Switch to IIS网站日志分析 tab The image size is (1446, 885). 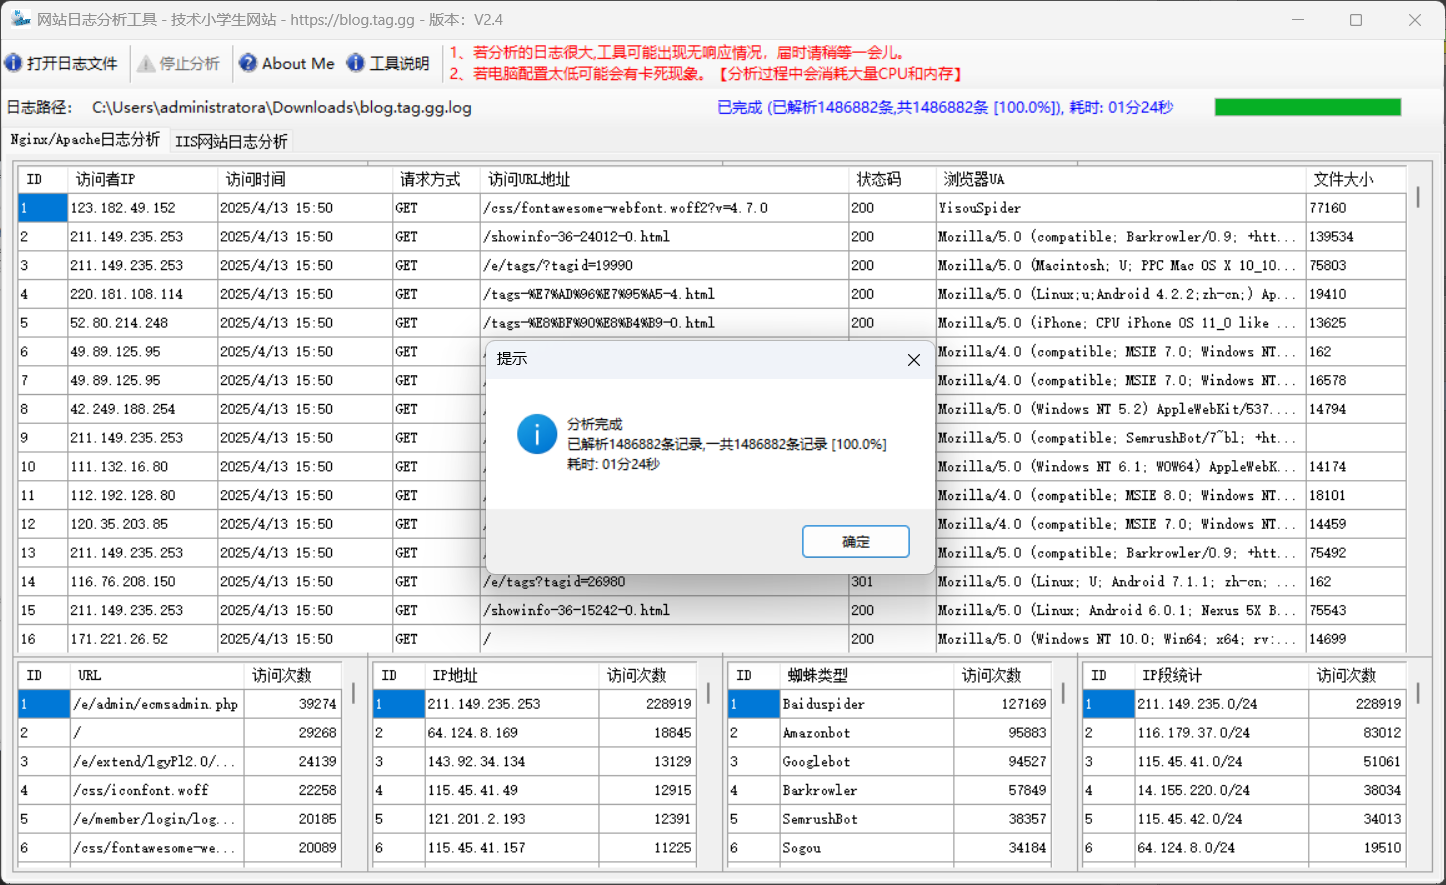click(x=231, y=141)
